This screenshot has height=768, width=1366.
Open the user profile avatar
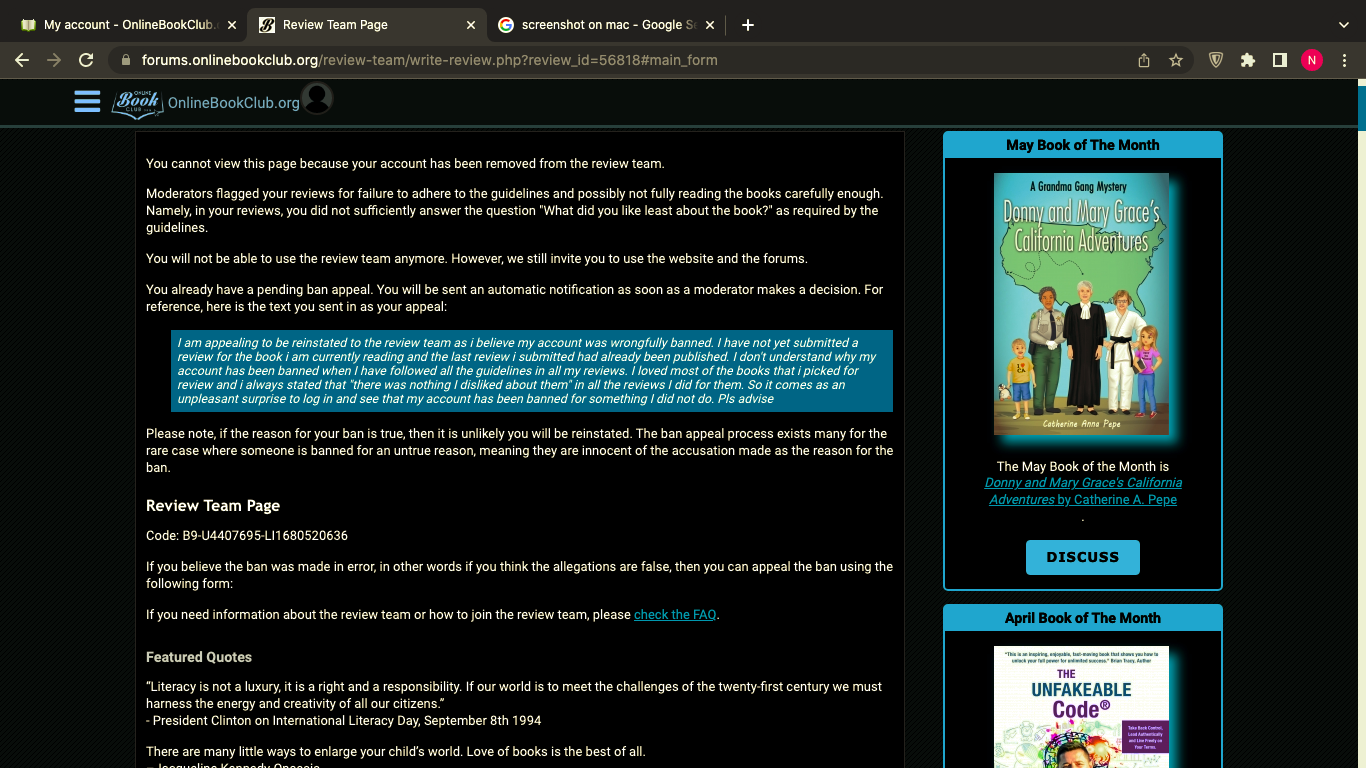click(317, 98)
